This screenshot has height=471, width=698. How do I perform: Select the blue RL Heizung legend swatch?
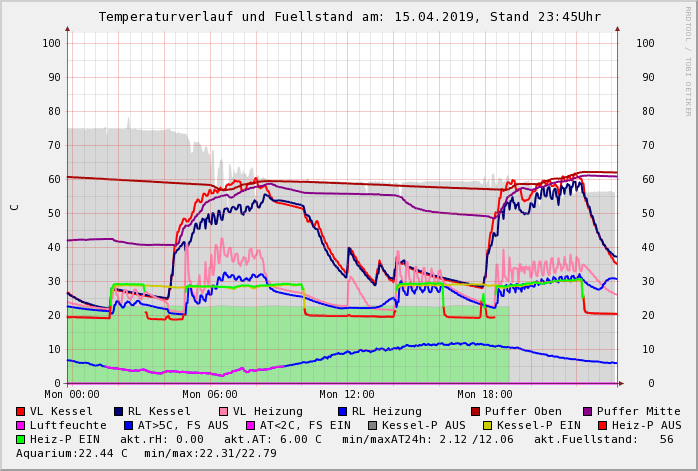point(342,412)
